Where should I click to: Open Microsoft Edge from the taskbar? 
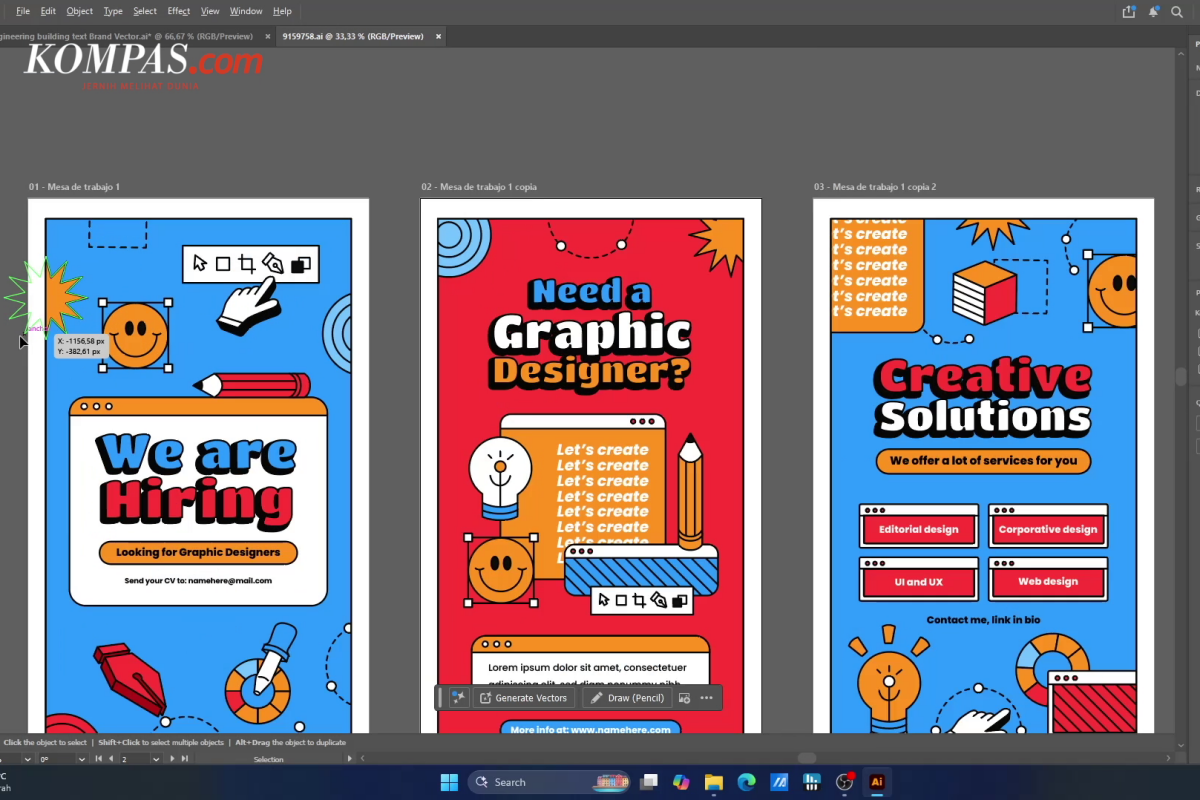point(746,782)
